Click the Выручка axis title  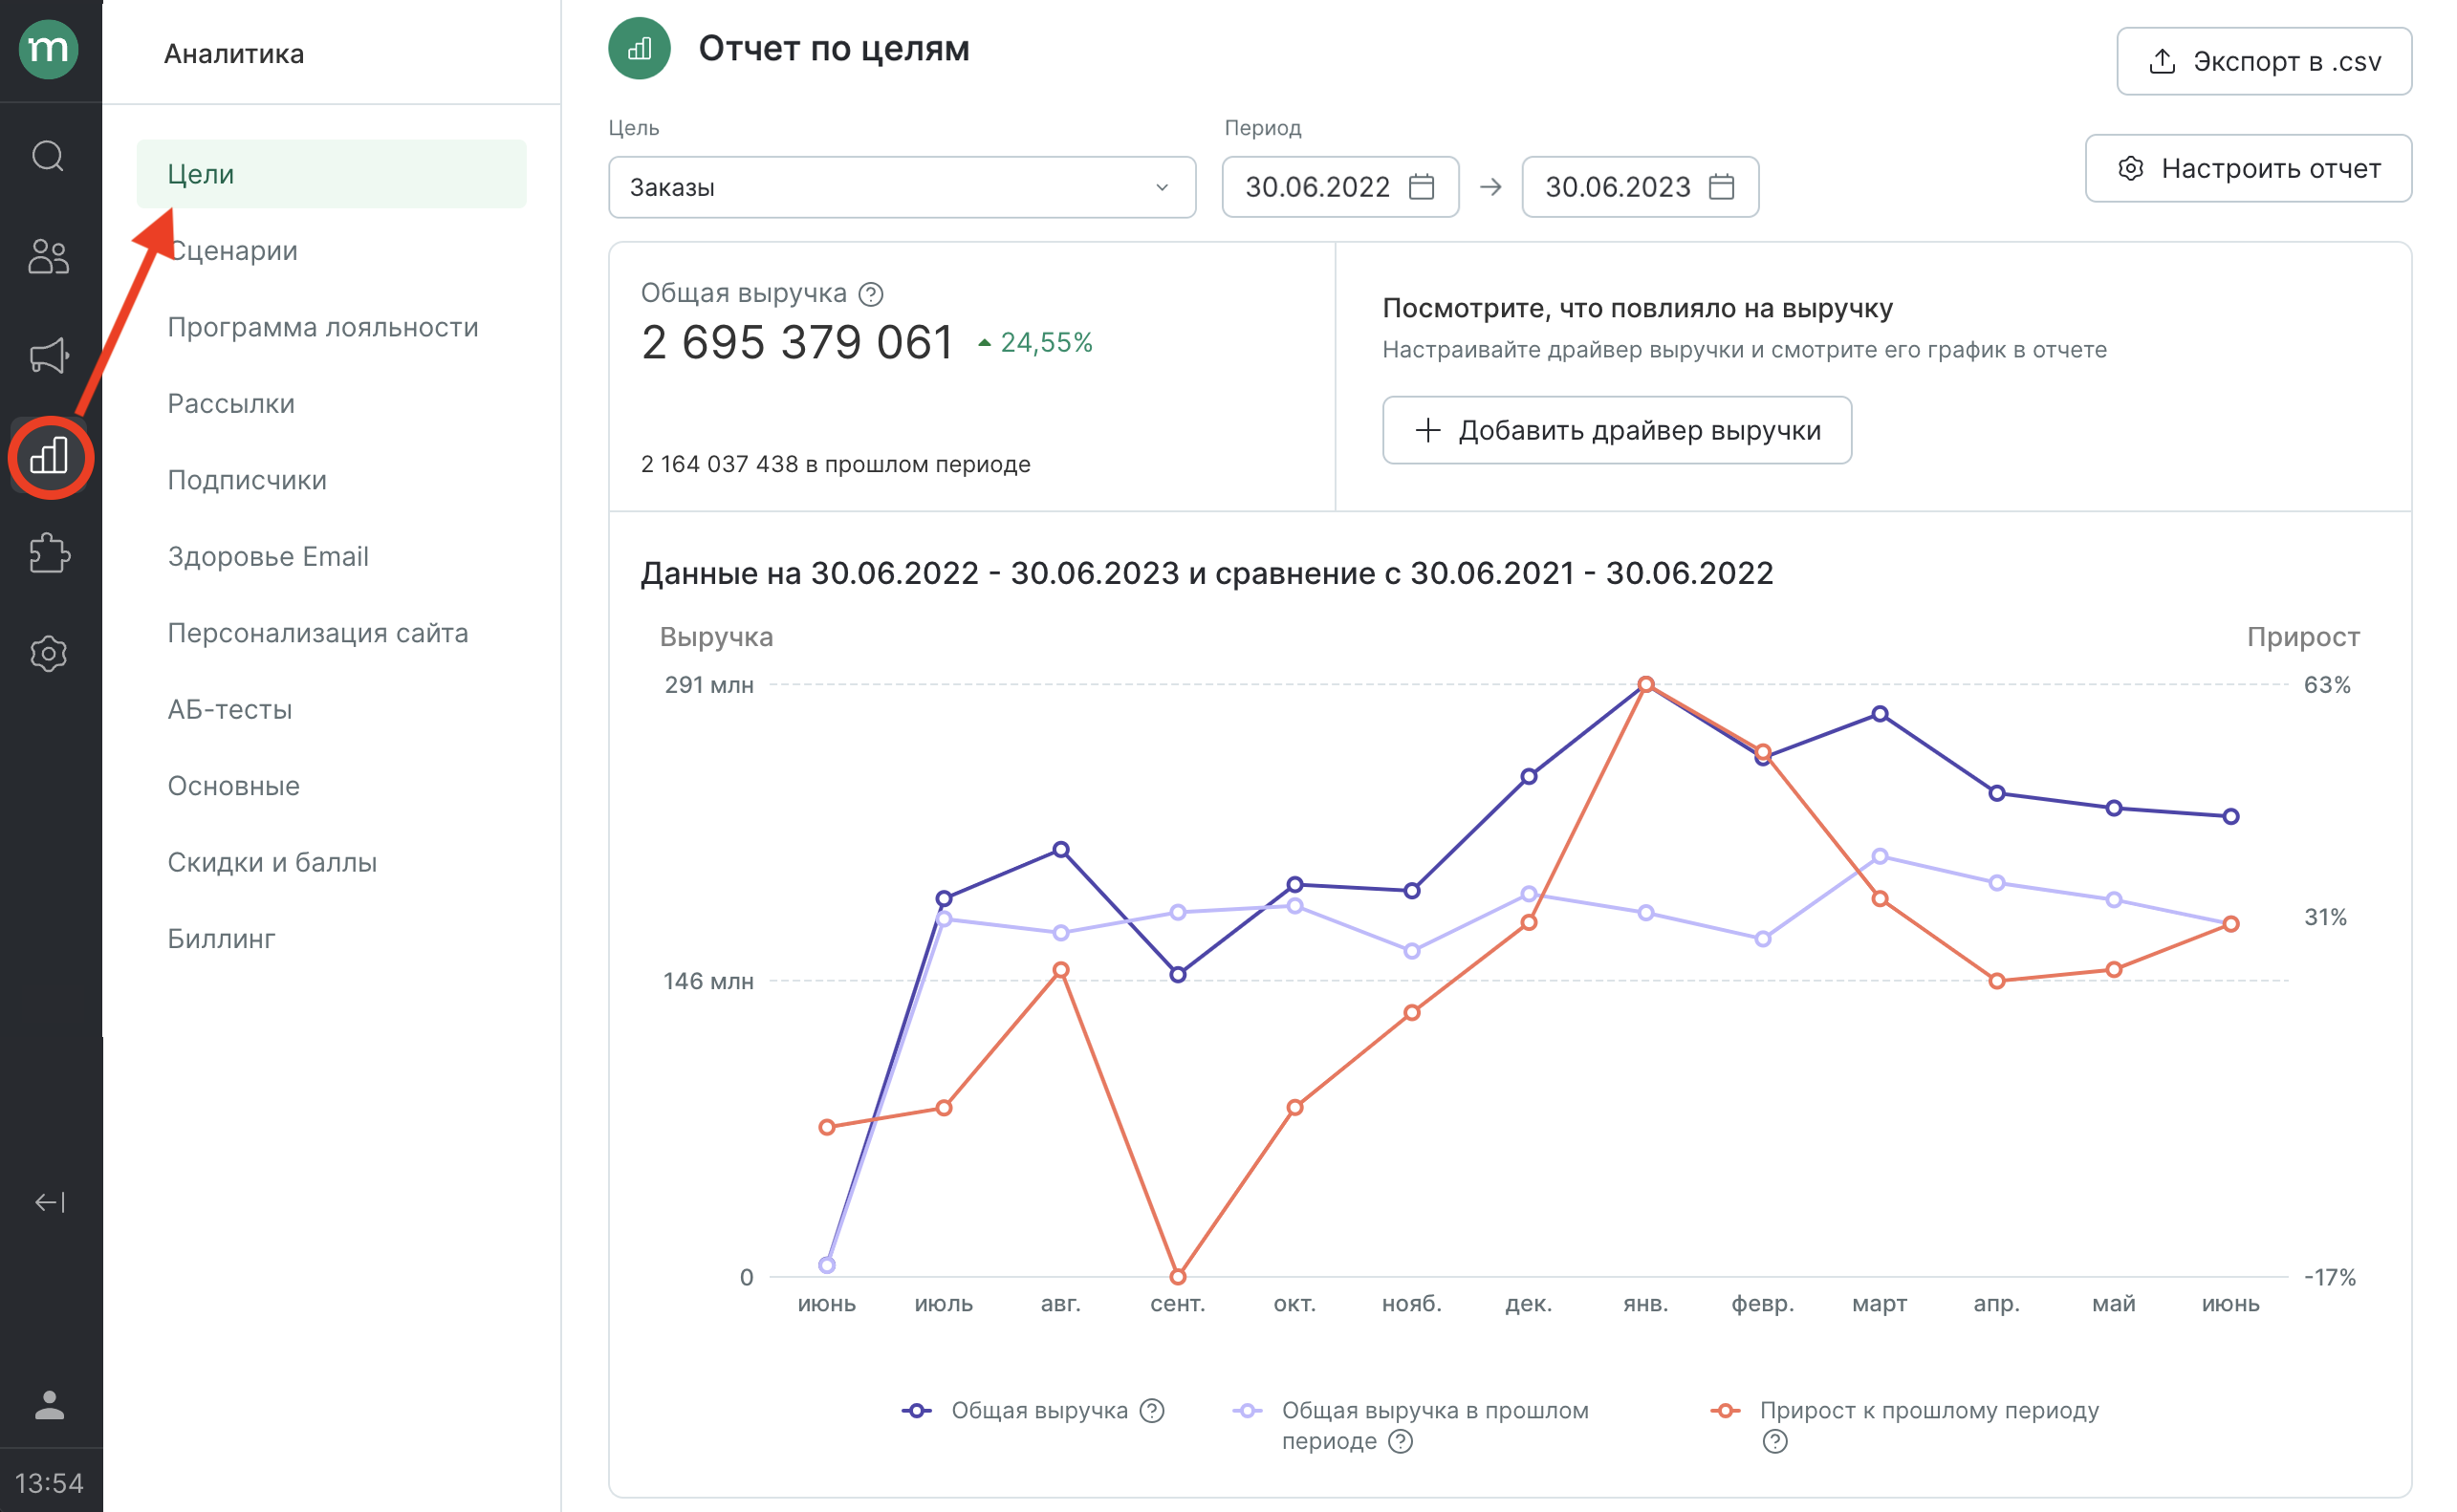[x=716, y=637]
